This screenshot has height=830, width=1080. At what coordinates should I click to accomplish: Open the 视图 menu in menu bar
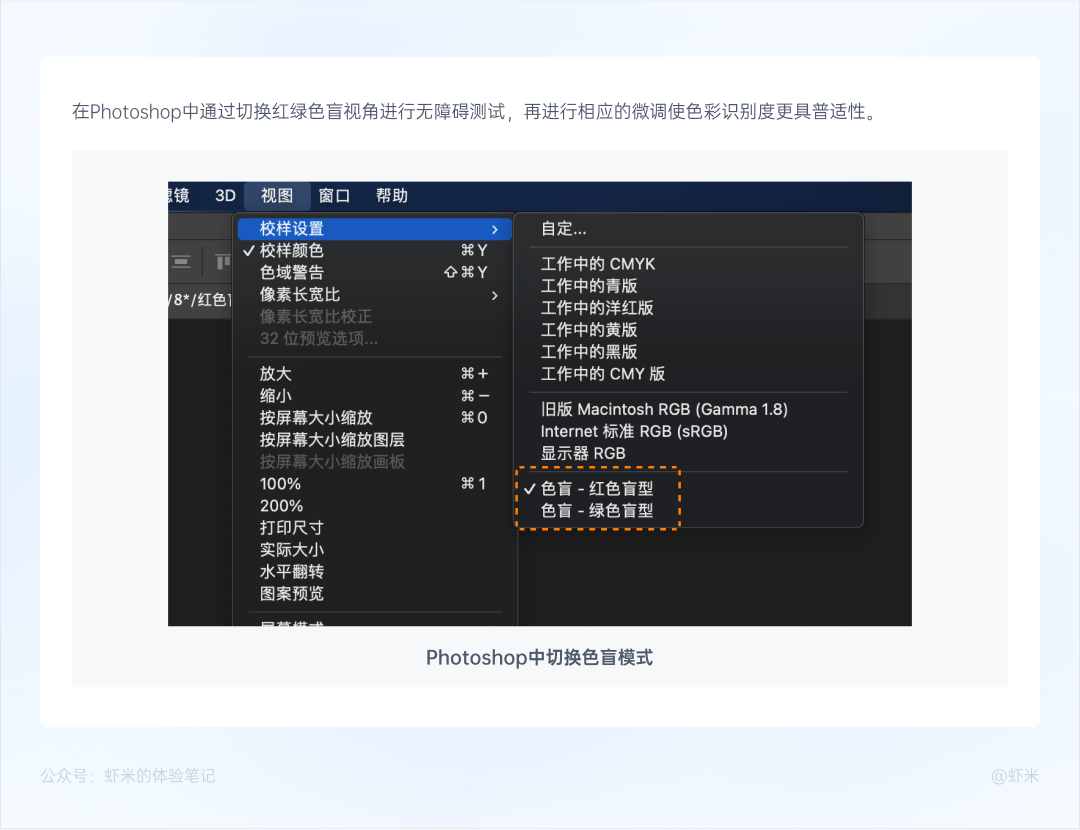tap(277, 196)
